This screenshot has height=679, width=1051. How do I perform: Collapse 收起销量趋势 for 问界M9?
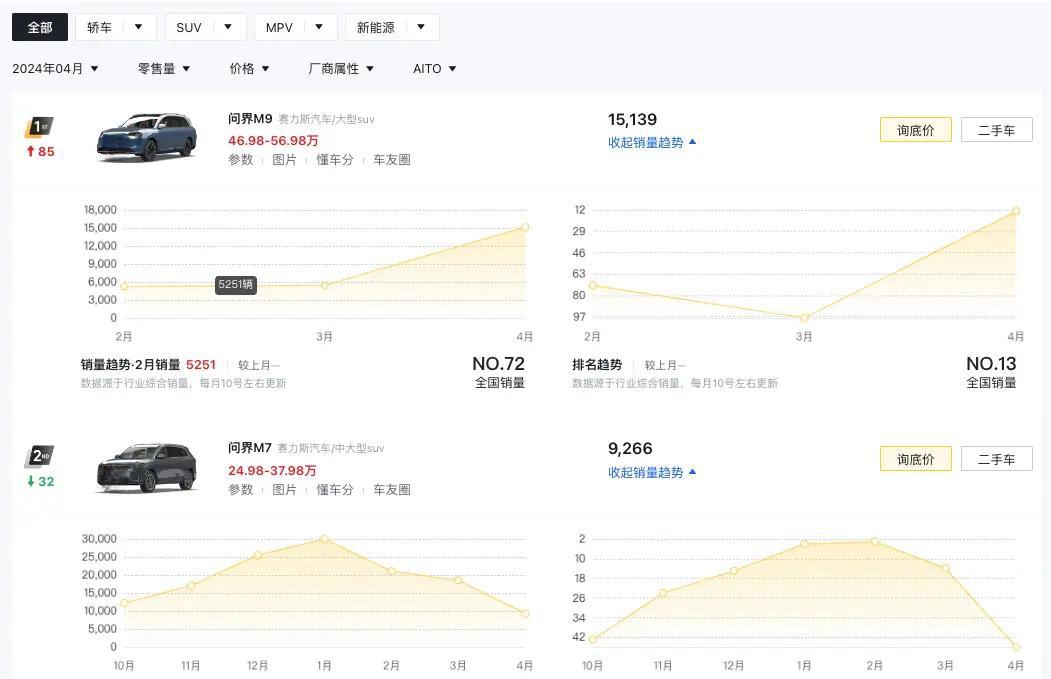(x=652, y=142)
